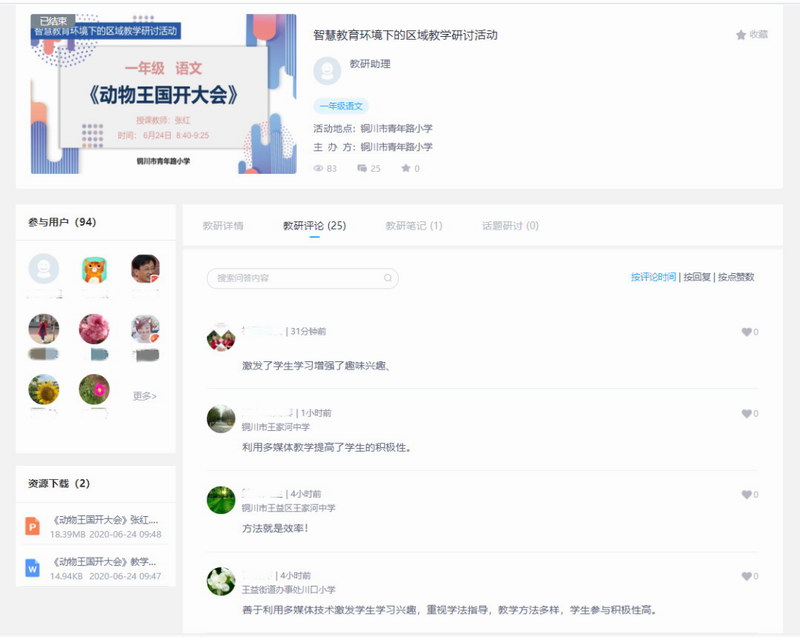Sort comments by 按点赞数
Image resolution: width=800 pixels, height=637 pixels.
coord(736,277)
